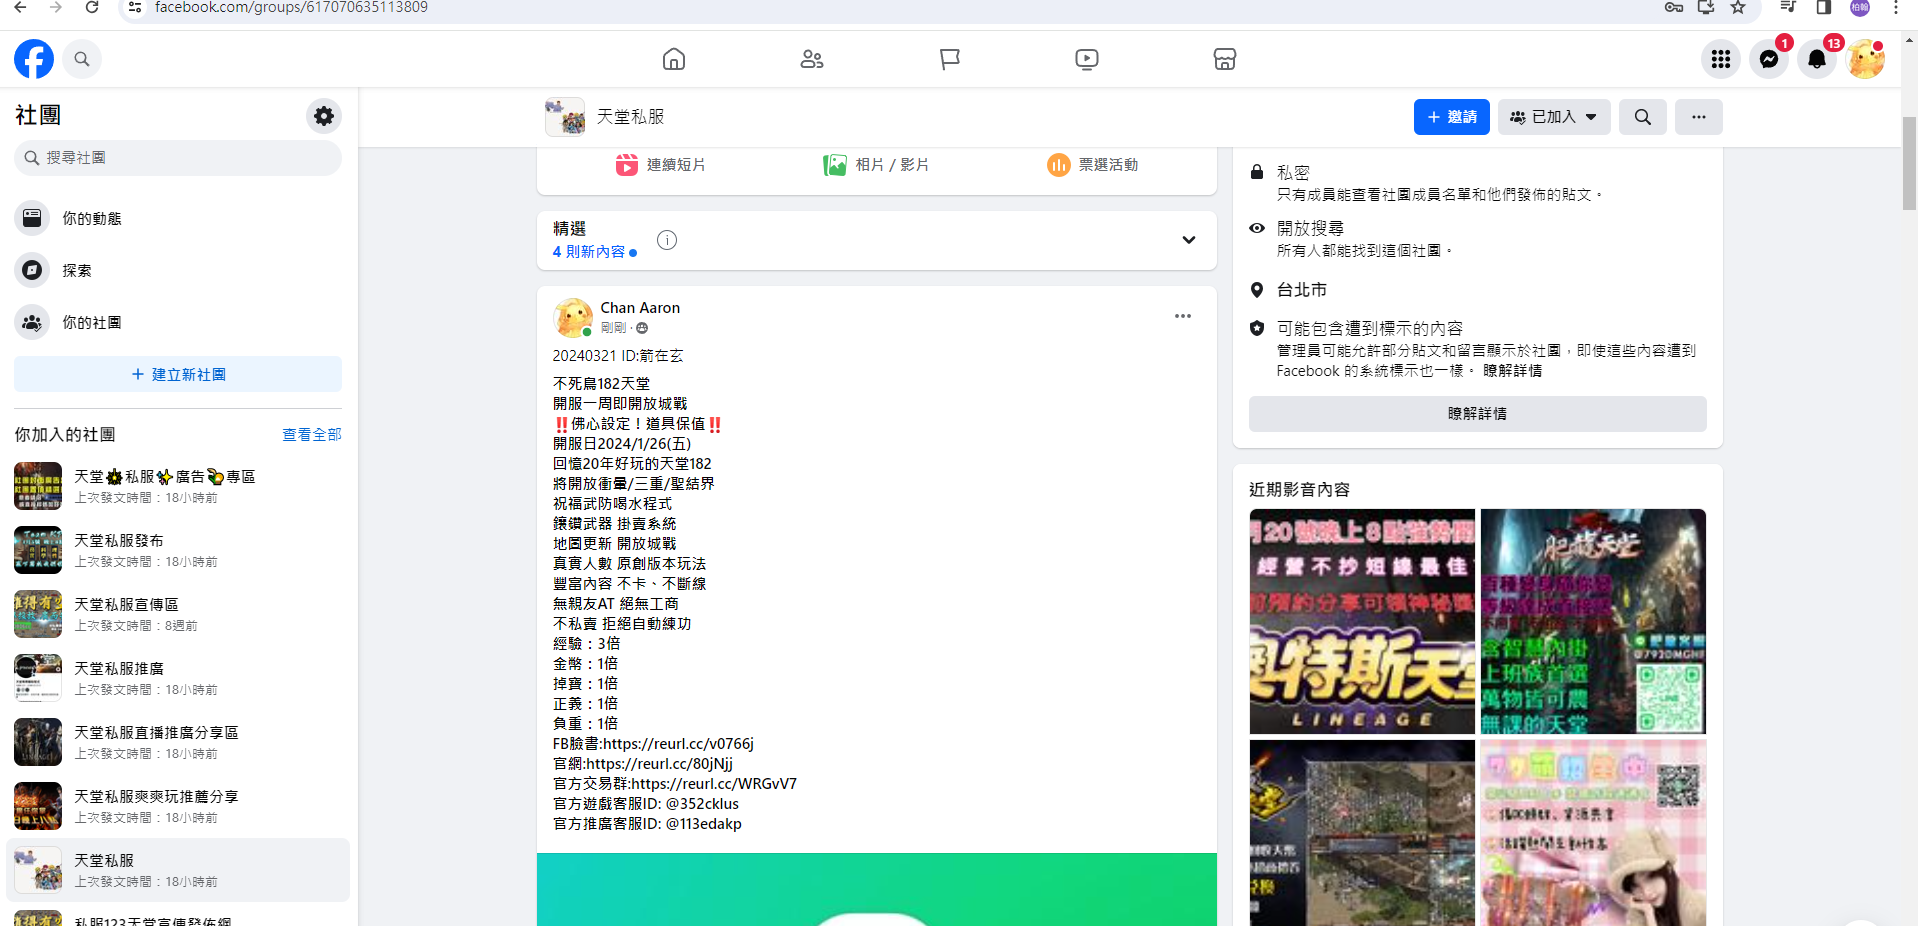Open the group's more options ellipsis button
The image size is (1918, 926).
[x=1699, y=117]
